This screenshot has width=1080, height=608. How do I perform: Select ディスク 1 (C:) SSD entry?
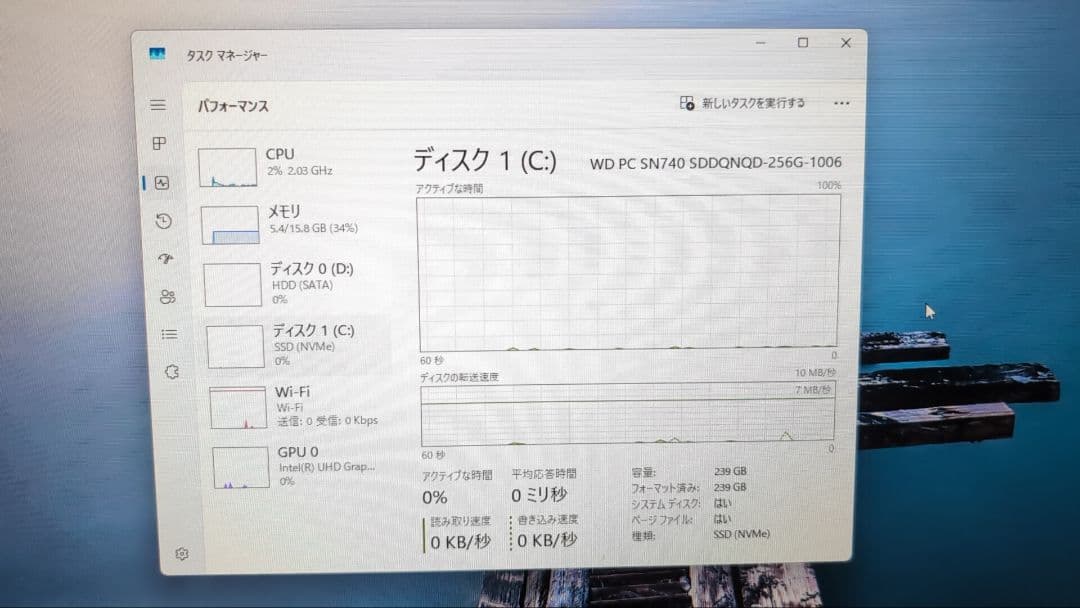(x=299, y=344)
